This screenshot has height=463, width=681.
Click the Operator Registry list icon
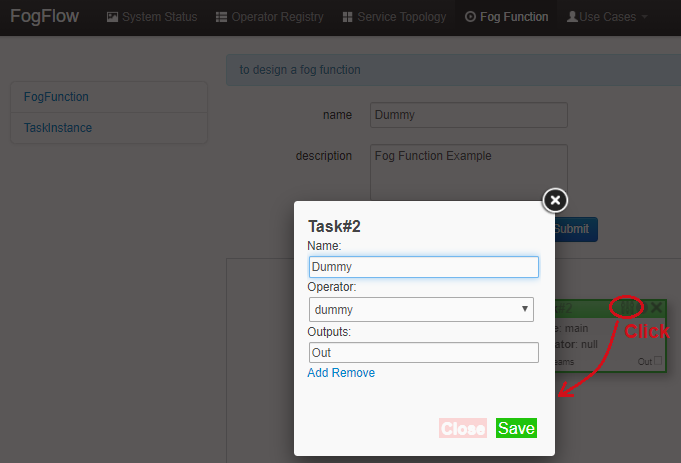[221, 17]
